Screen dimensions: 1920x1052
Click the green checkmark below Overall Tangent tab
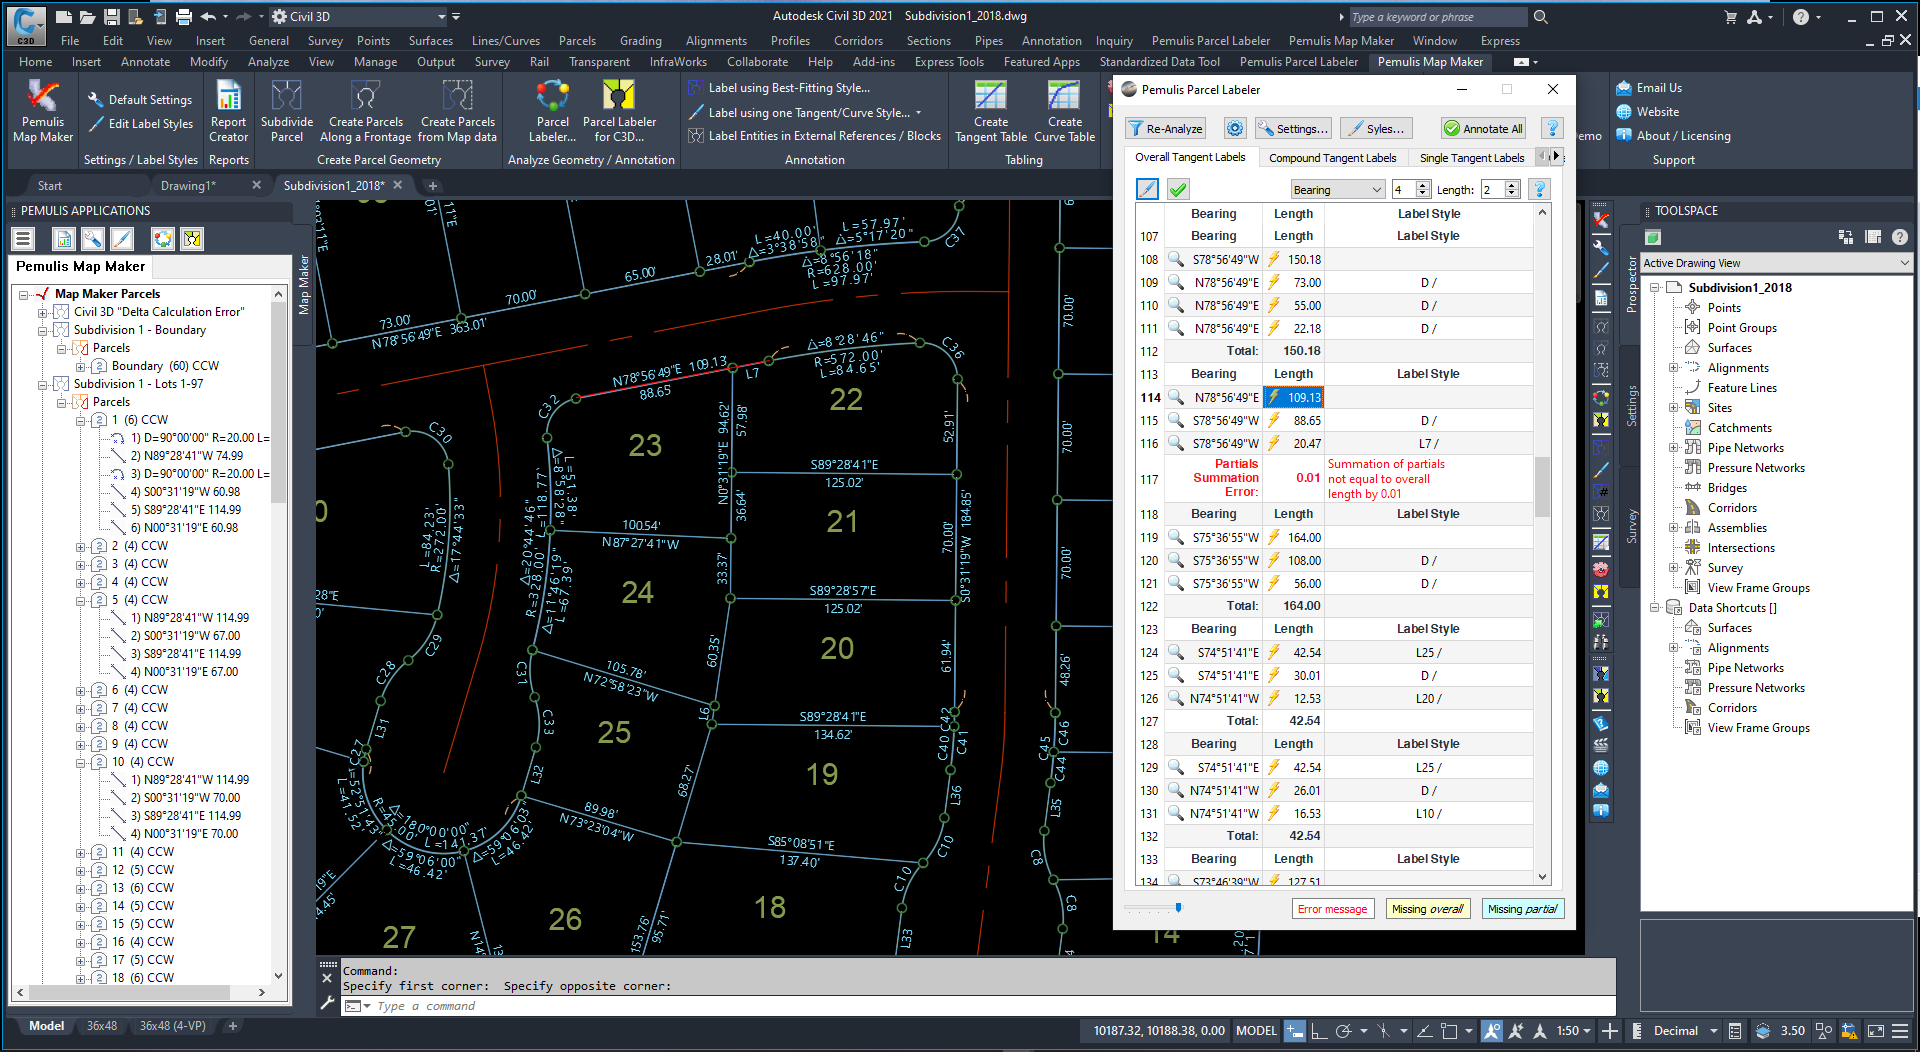(1178, 190)
